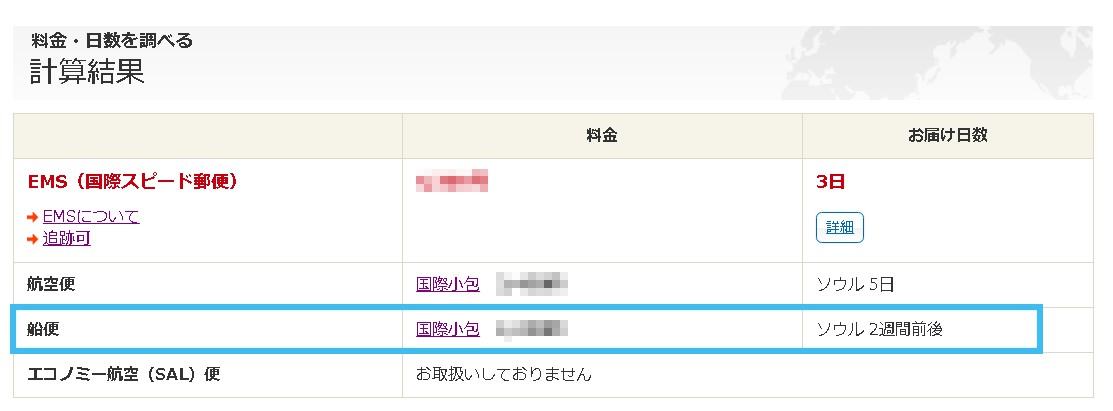Open the EMSについて link
Image resolution: width=1113 pixels, height=411 pixels.
[x=91, y=216]
